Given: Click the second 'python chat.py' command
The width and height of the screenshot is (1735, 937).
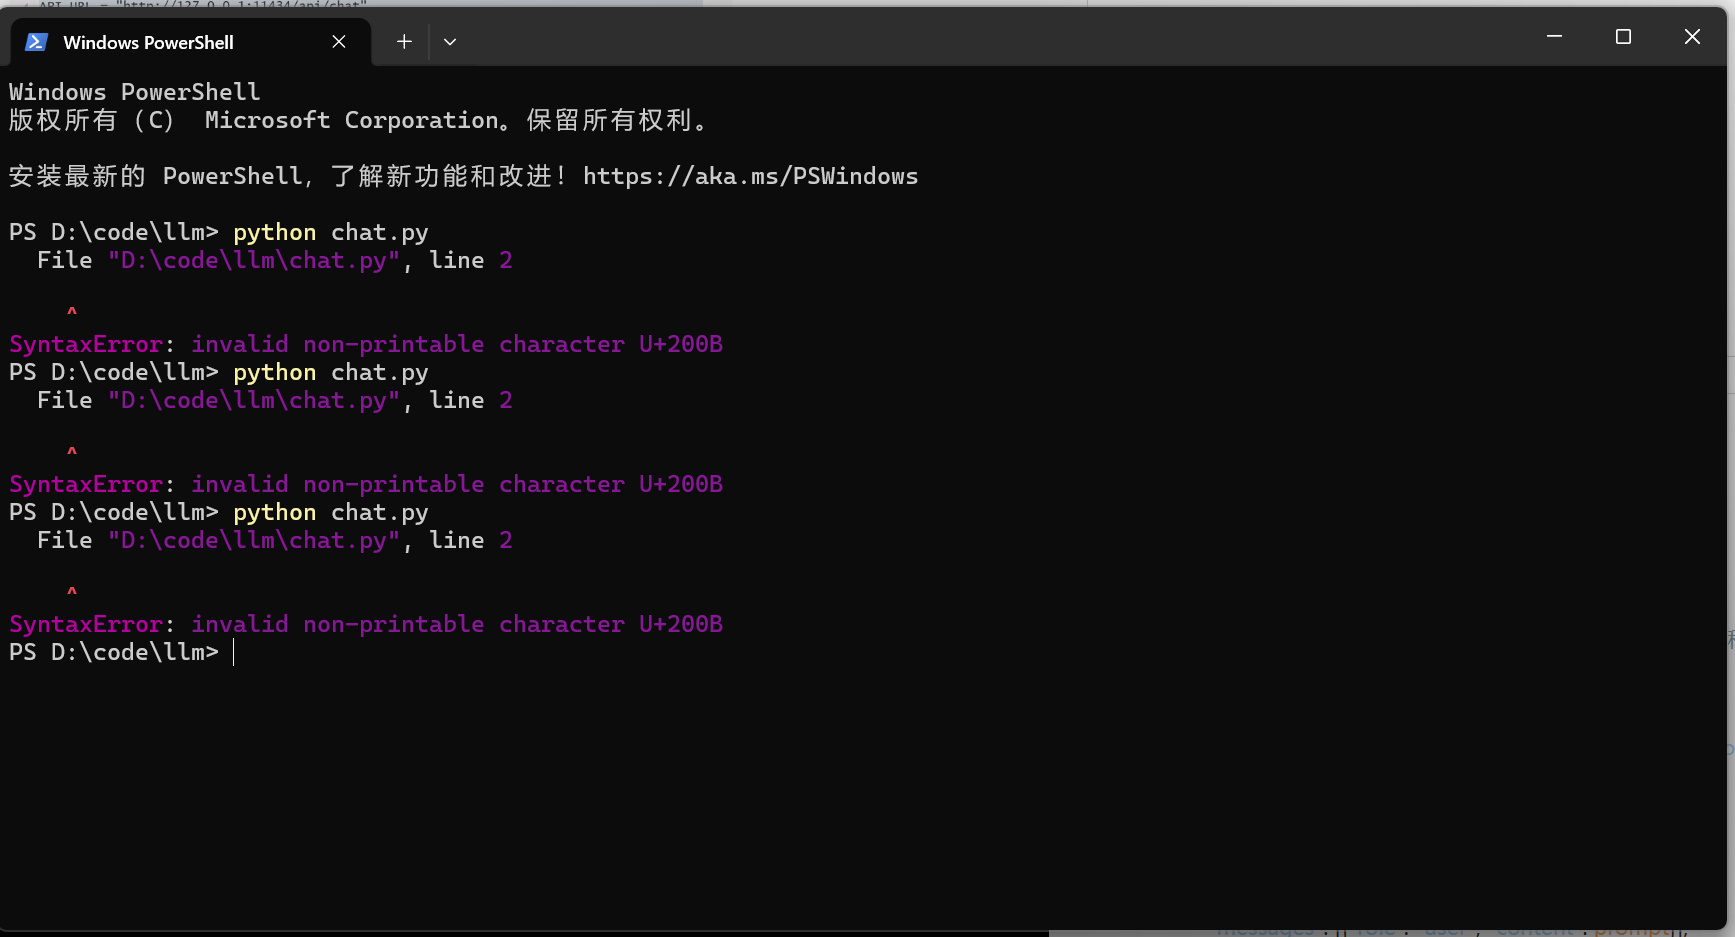Looking at the screenshot, I should coord(330,372).
